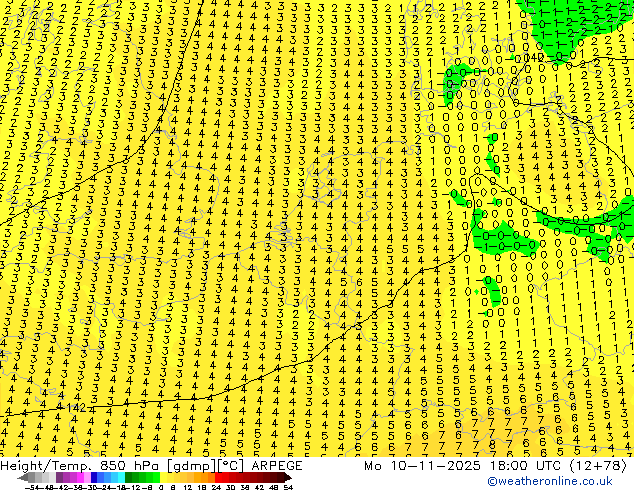Click the '54' legend scale value
The image size is (634, 490).
[x=288, y=487]
